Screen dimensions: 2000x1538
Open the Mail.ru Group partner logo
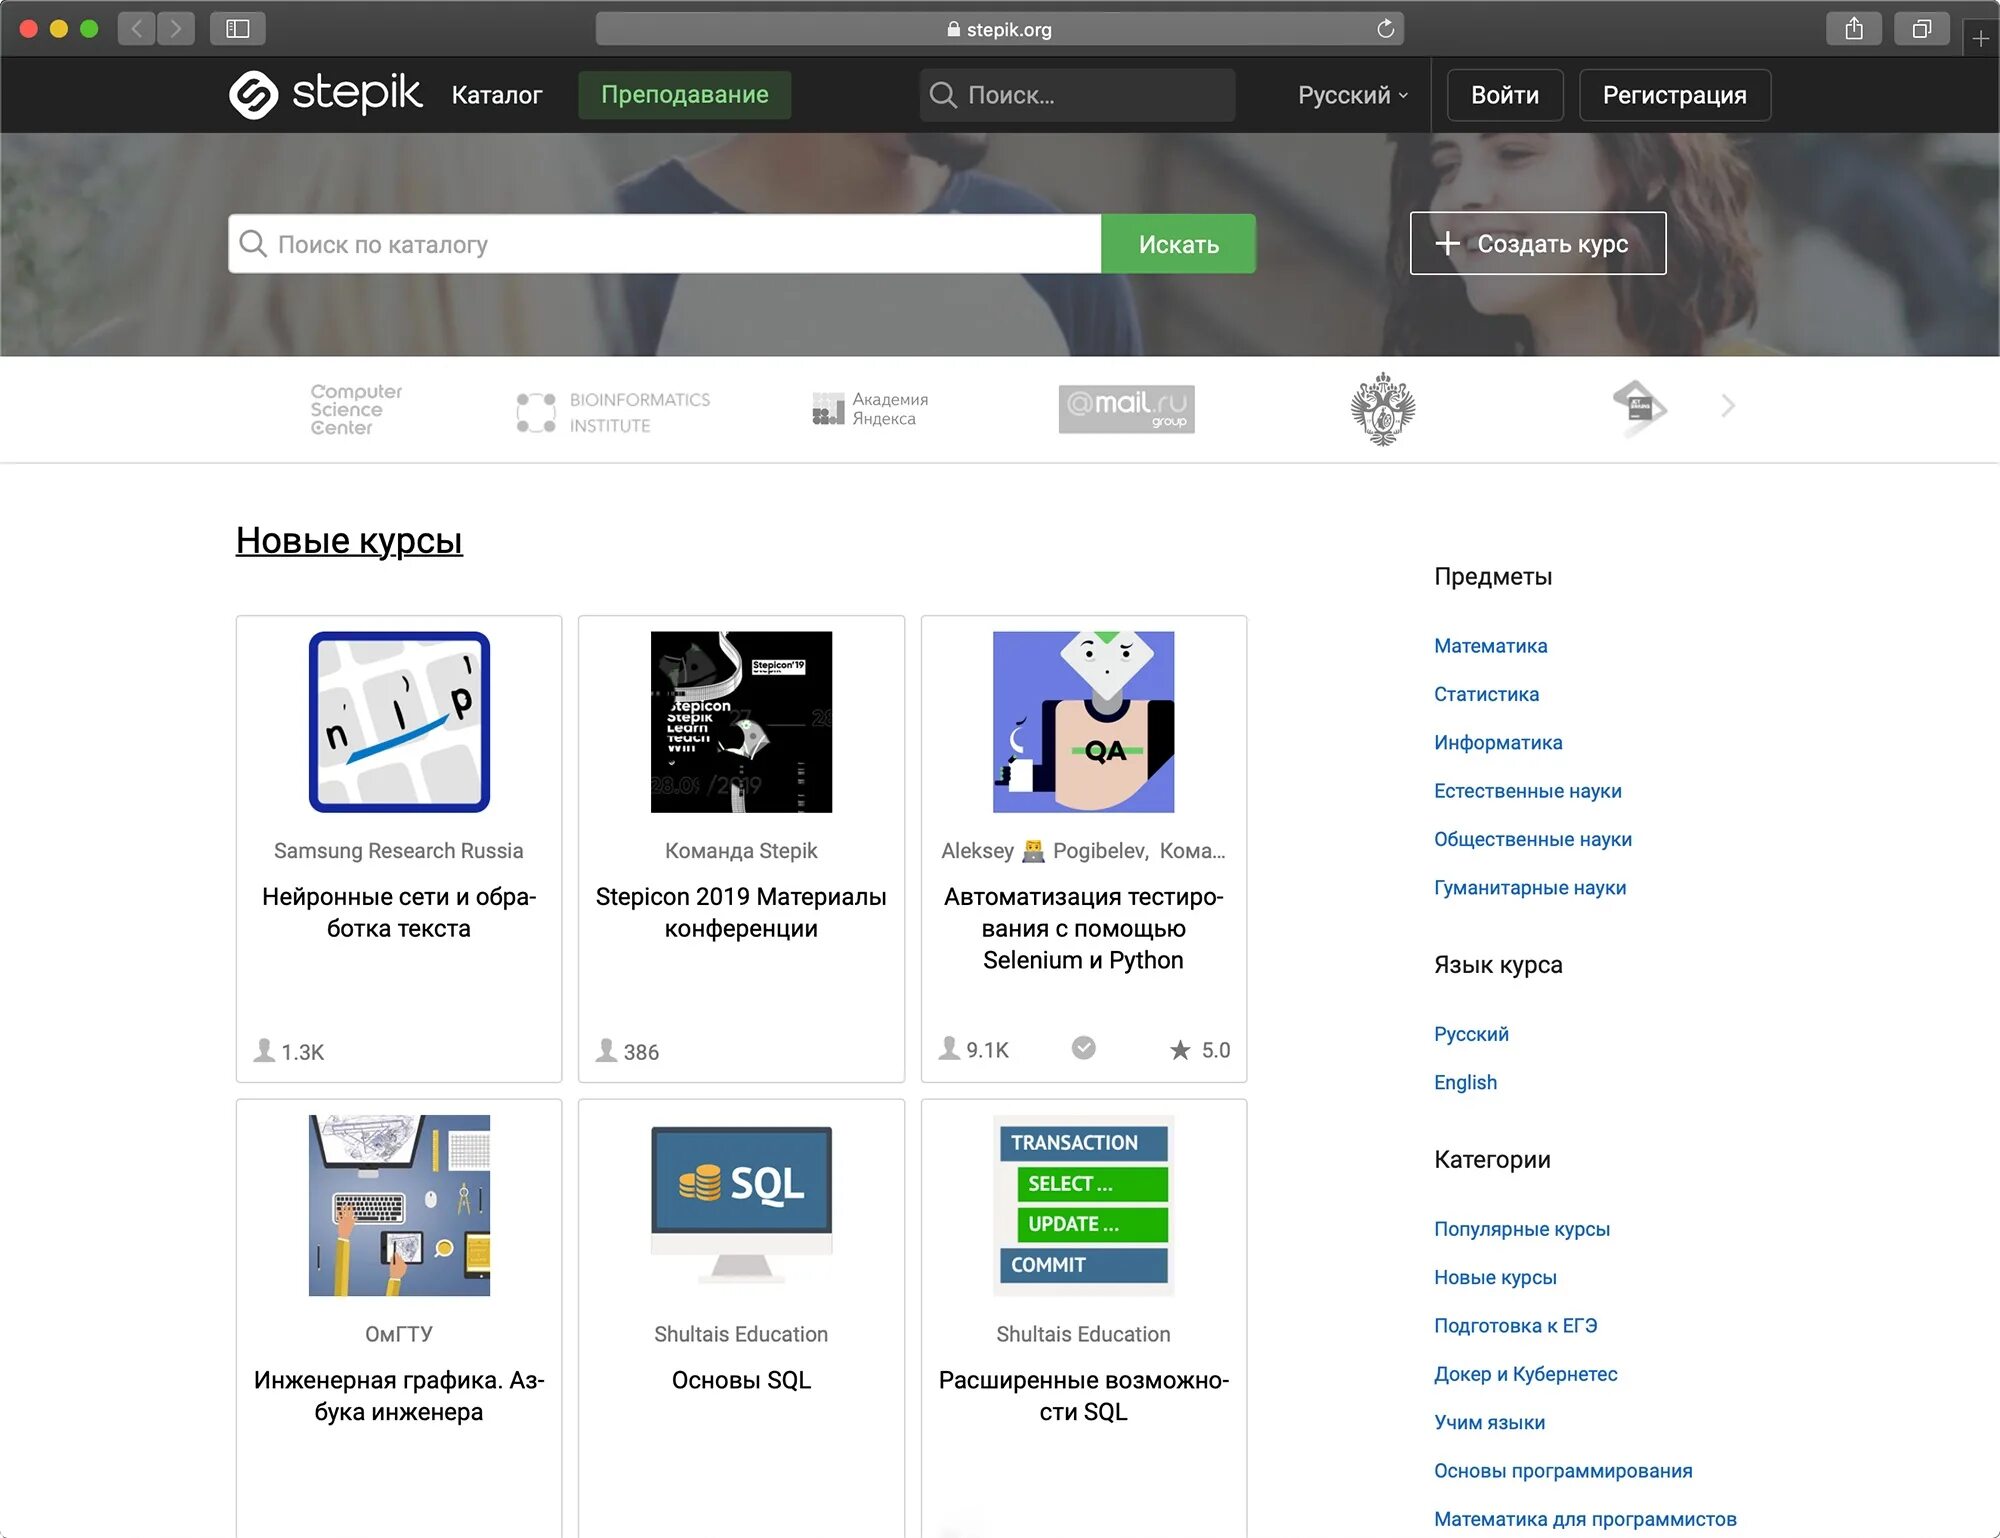tap(1126, 409)
